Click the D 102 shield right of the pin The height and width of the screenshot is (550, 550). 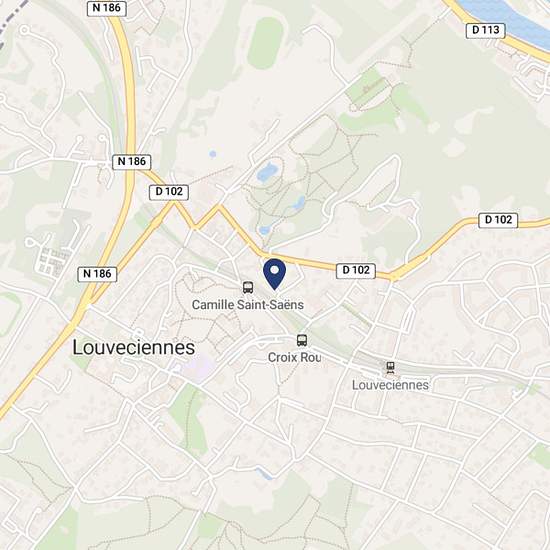coord(356,271)
